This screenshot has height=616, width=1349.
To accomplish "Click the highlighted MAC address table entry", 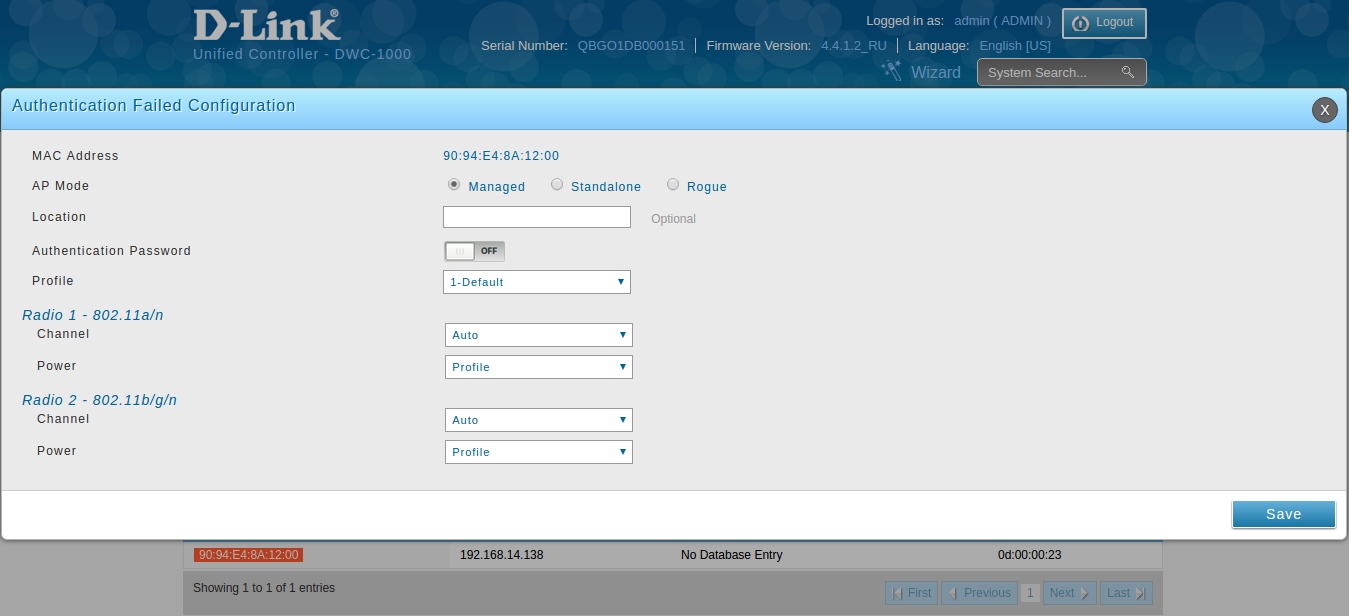I will tap(248, 554).
